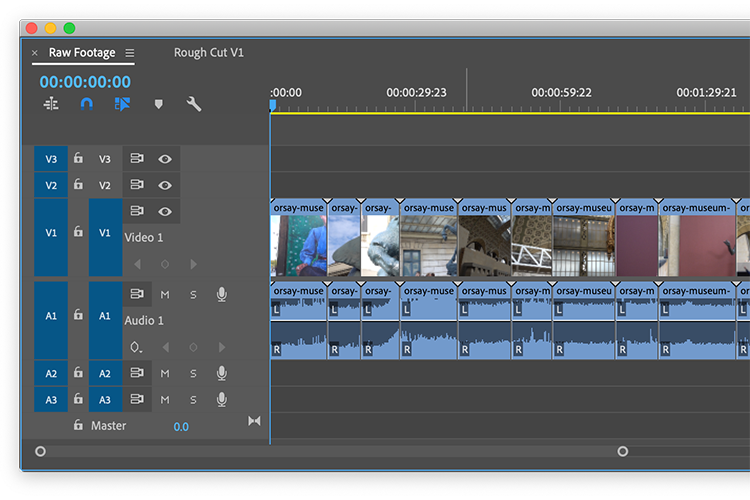Click the nest sequences insert icon
This screenshot has width=750, height=500.
(51, 104)
